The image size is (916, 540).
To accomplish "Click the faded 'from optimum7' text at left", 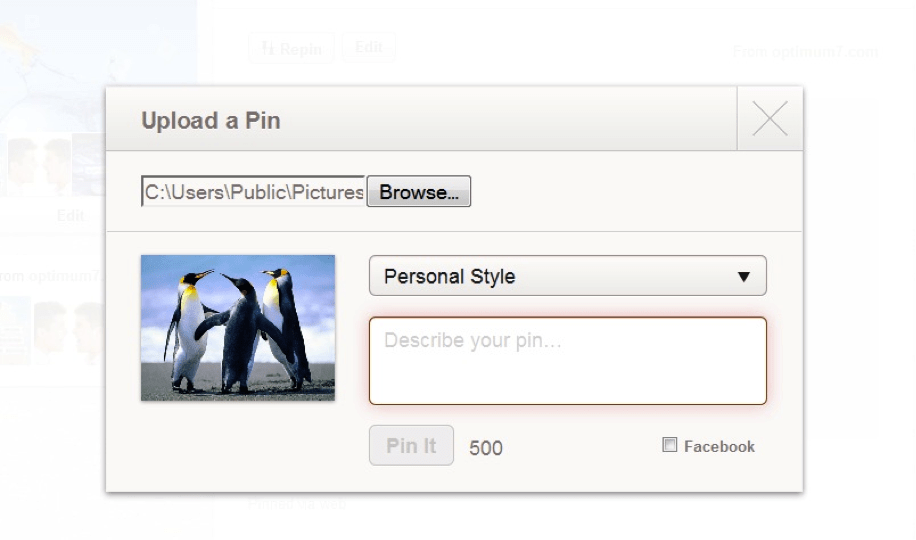I will pyautogui.click(x=50, y=275).
